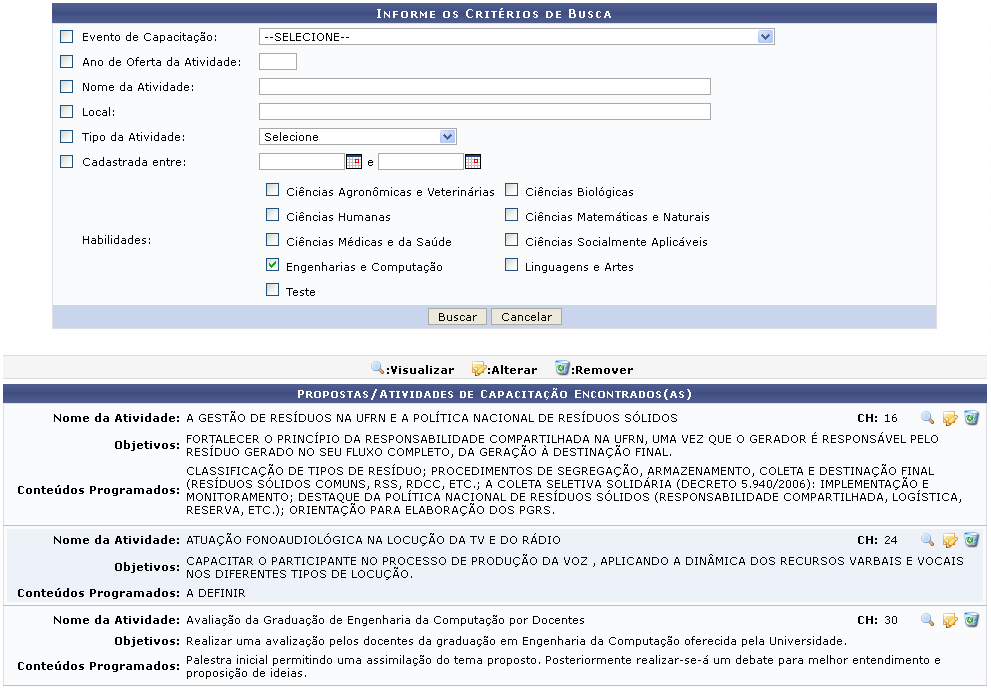
Task: Remove the Atuação Fonoaudiológica activity
Action: click(971, 540)
